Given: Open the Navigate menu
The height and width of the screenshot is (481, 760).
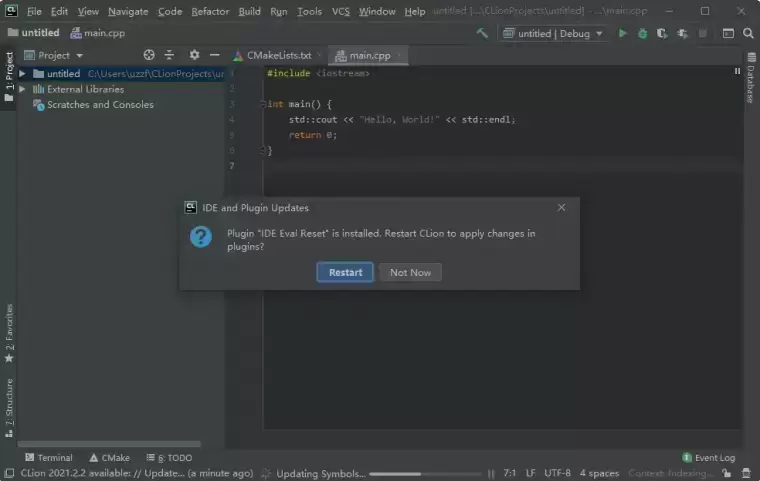Looking at the screenshot, I should (128, 11).
